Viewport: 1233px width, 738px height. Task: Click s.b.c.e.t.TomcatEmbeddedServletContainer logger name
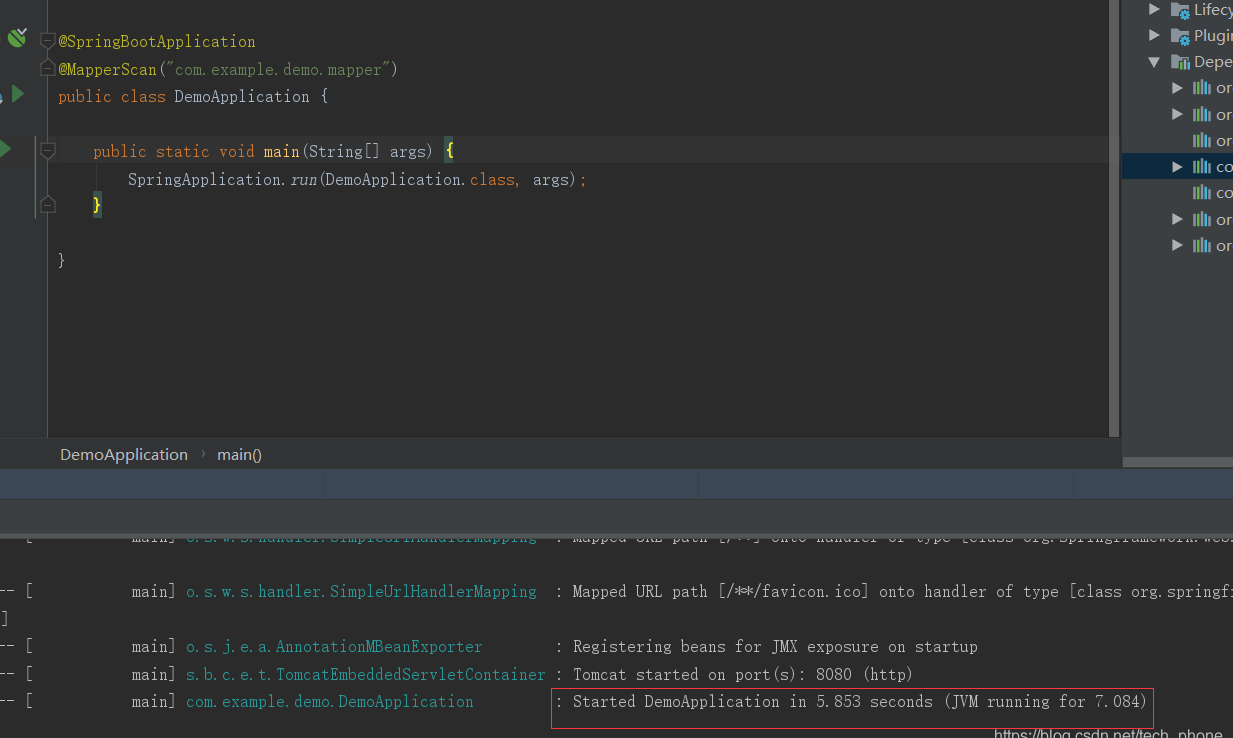[x=366, y=675]
